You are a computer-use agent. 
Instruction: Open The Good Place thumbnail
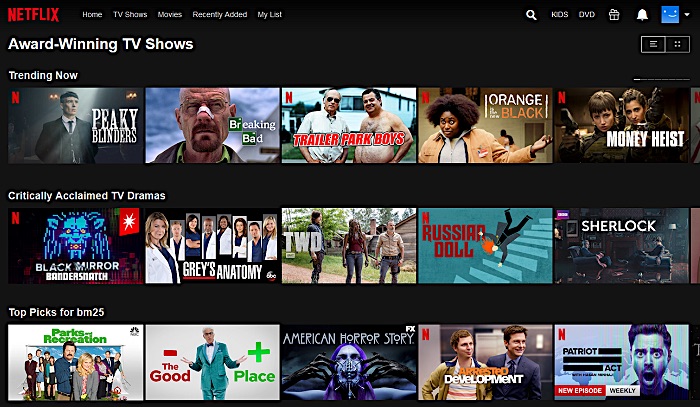pos(212,362)
